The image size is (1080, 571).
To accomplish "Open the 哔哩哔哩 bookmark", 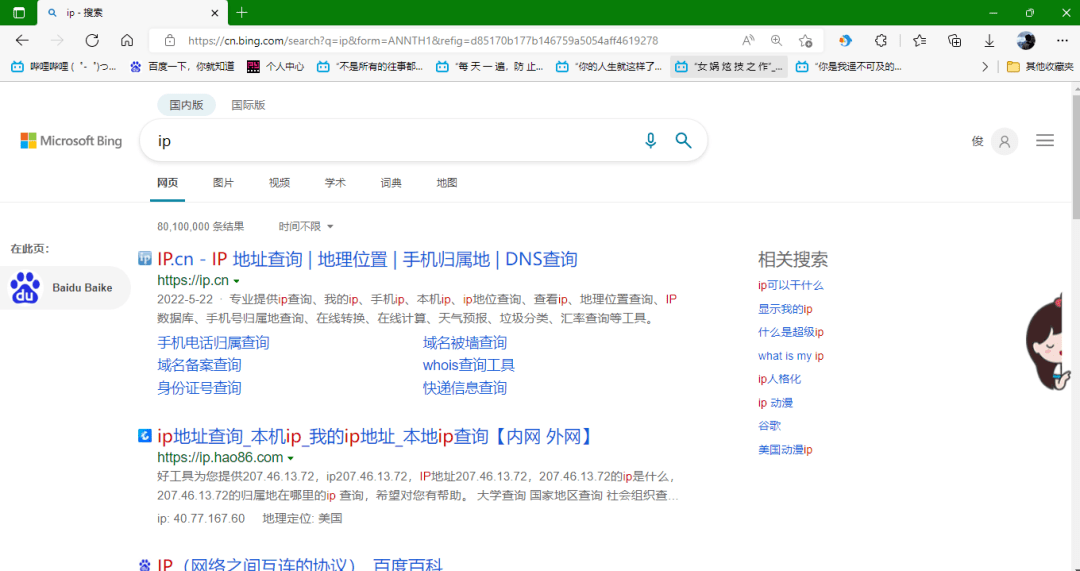I will pos(63,67).
